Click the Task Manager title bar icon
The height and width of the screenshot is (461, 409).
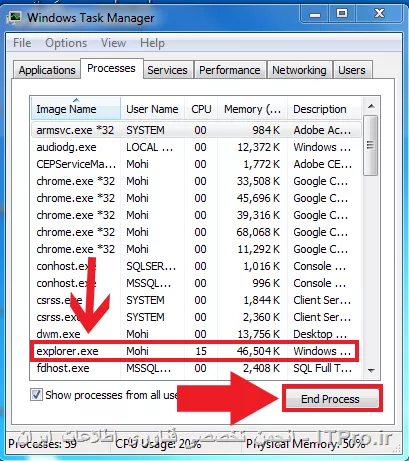[14, 17]
